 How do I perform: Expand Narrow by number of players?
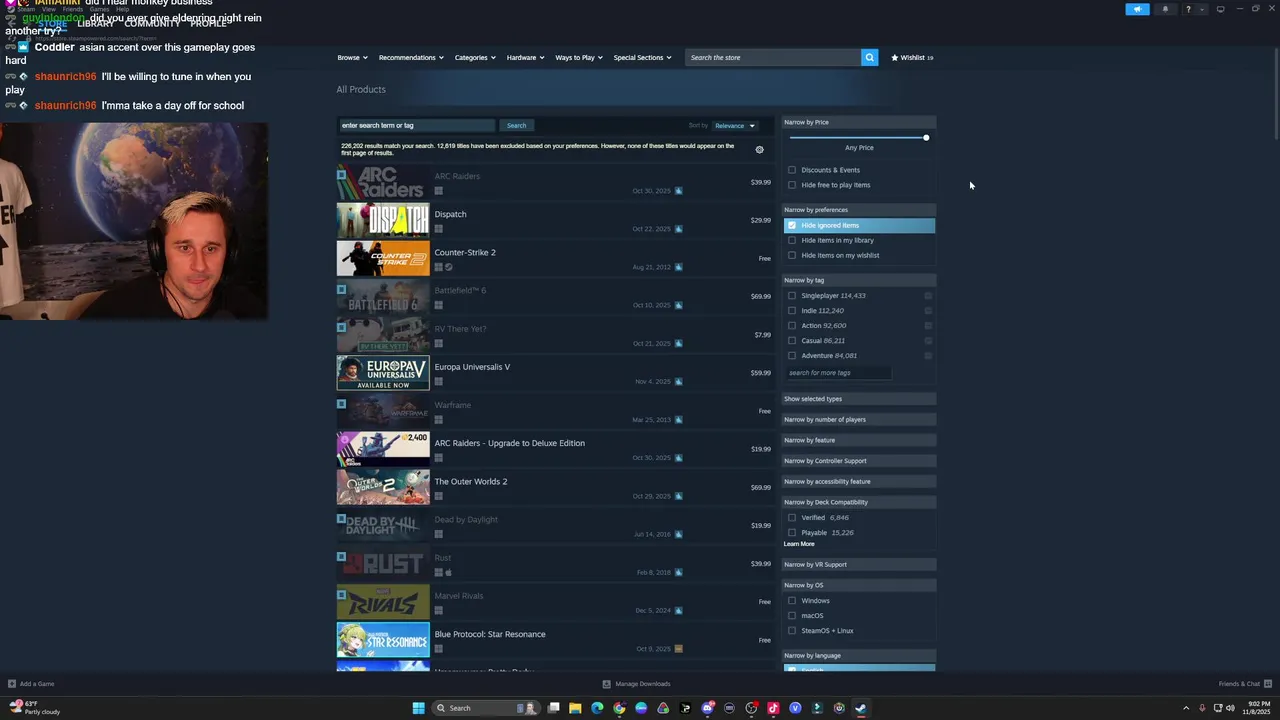pos(859,420)
